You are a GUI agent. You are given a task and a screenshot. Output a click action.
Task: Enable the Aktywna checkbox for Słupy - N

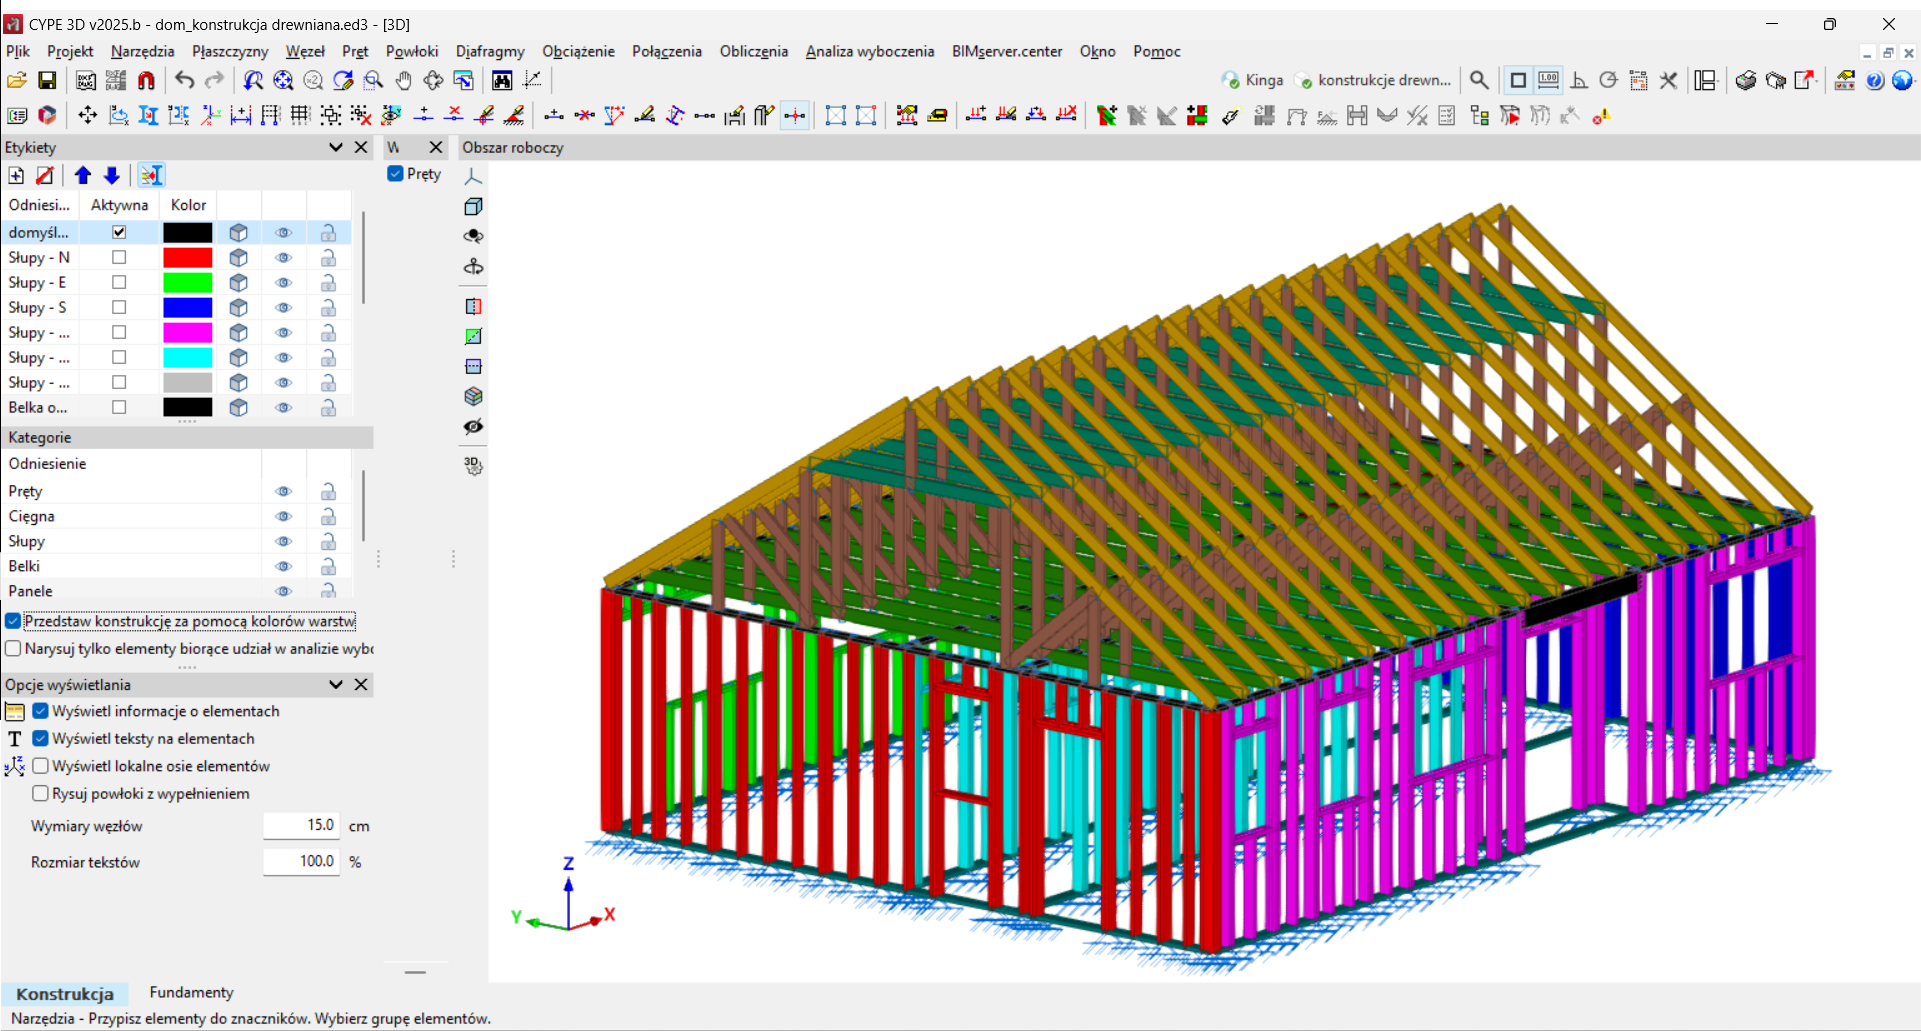point(119,258)
